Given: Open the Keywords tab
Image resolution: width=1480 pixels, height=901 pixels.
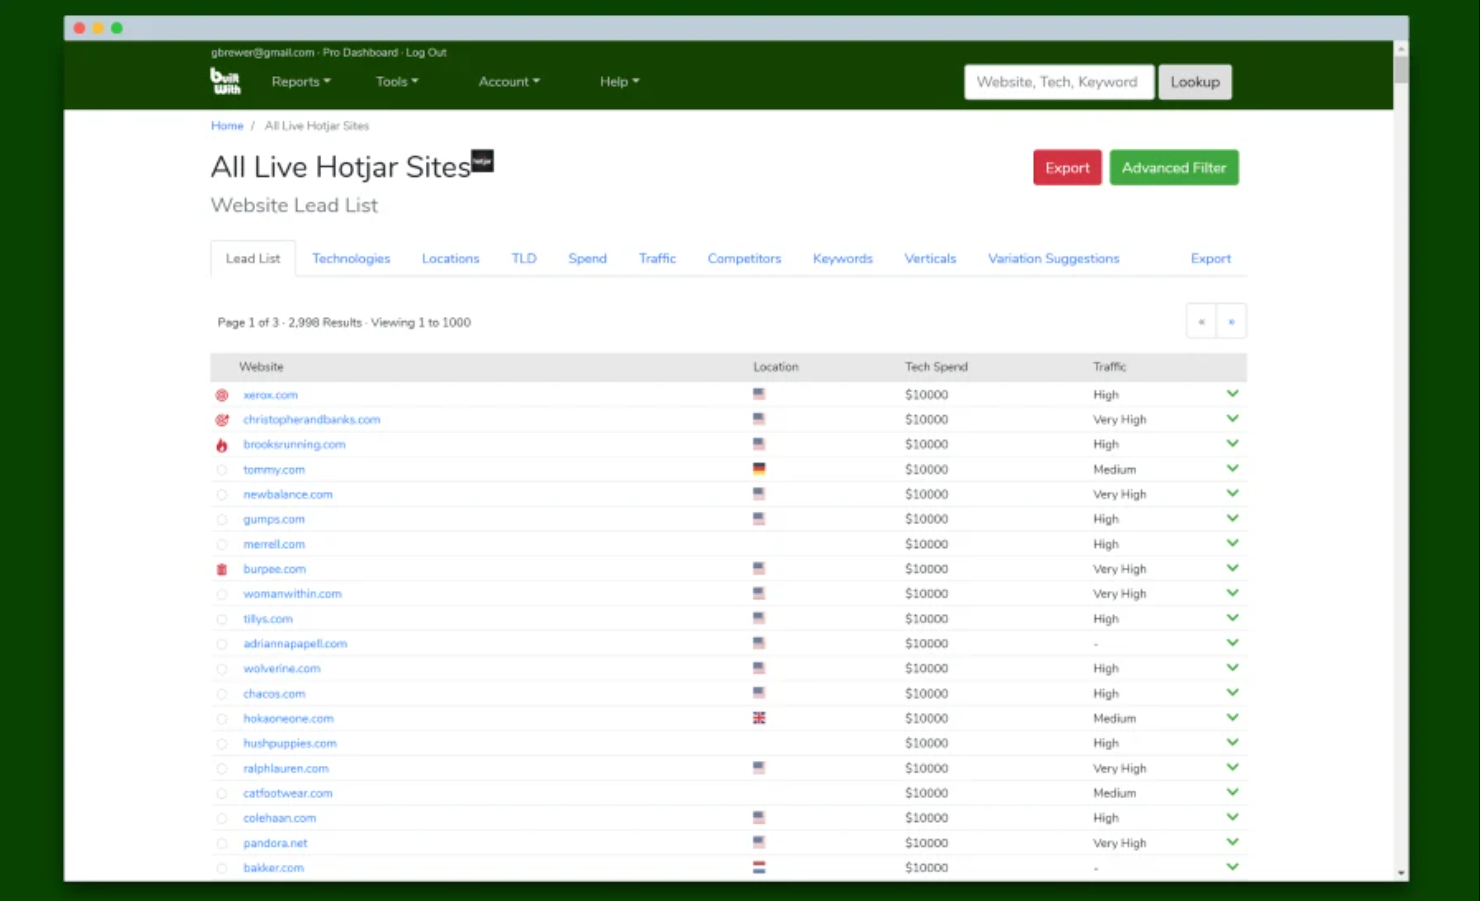Looking at the screenshot, I should (842, 258).
